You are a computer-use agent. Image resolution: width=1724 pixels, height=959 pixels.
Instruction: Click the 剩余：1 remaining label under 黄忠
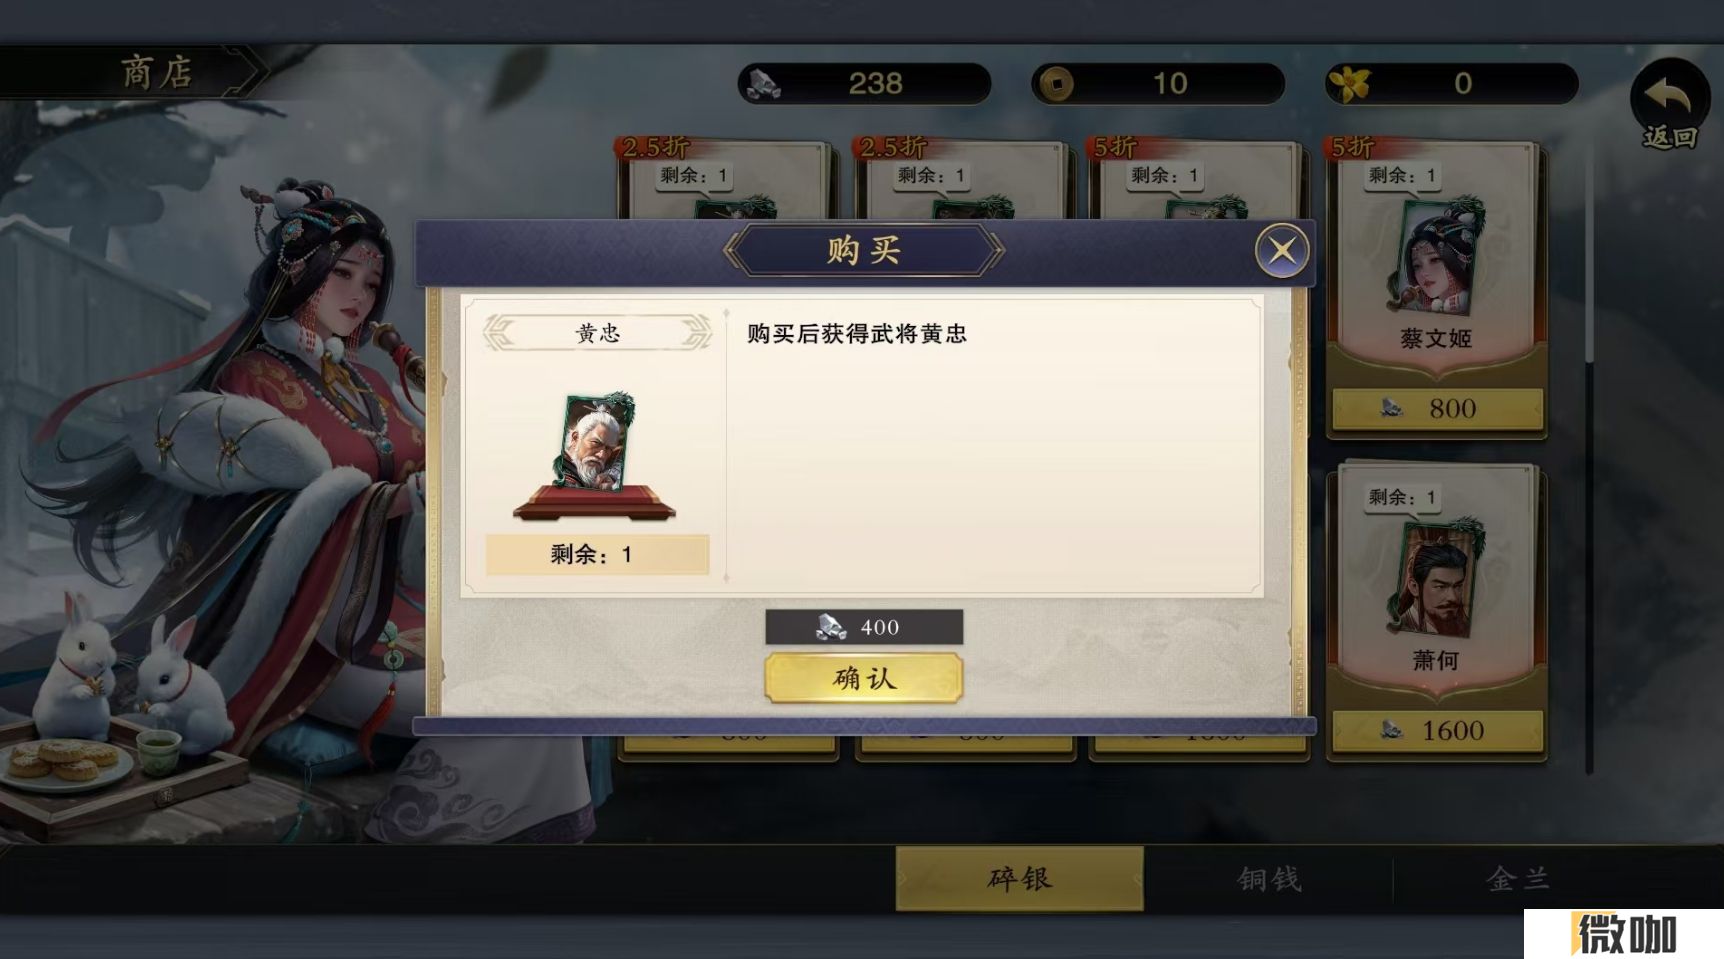(597, 554)
